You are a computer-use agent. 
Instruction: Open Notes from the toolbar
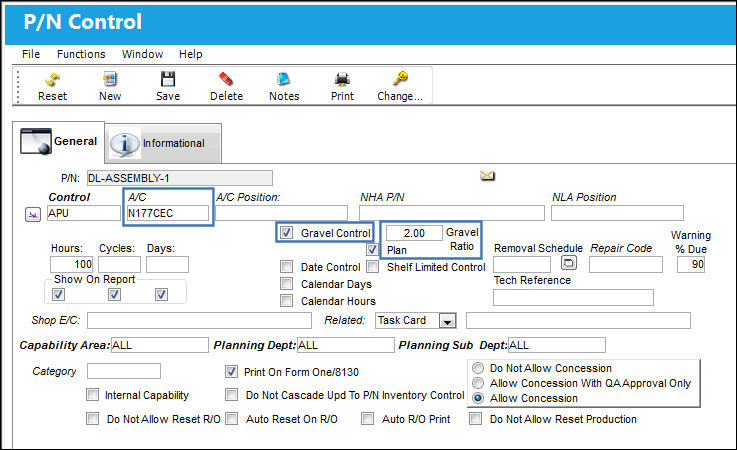[284, 79]
